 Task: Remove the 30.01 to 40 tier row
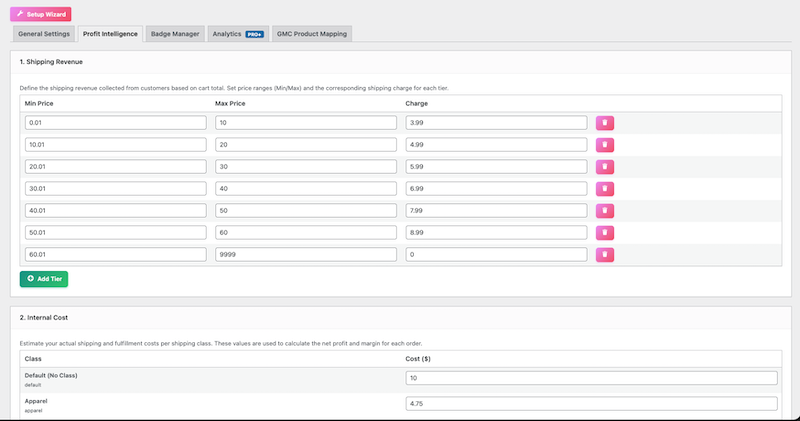coord(605,189)
